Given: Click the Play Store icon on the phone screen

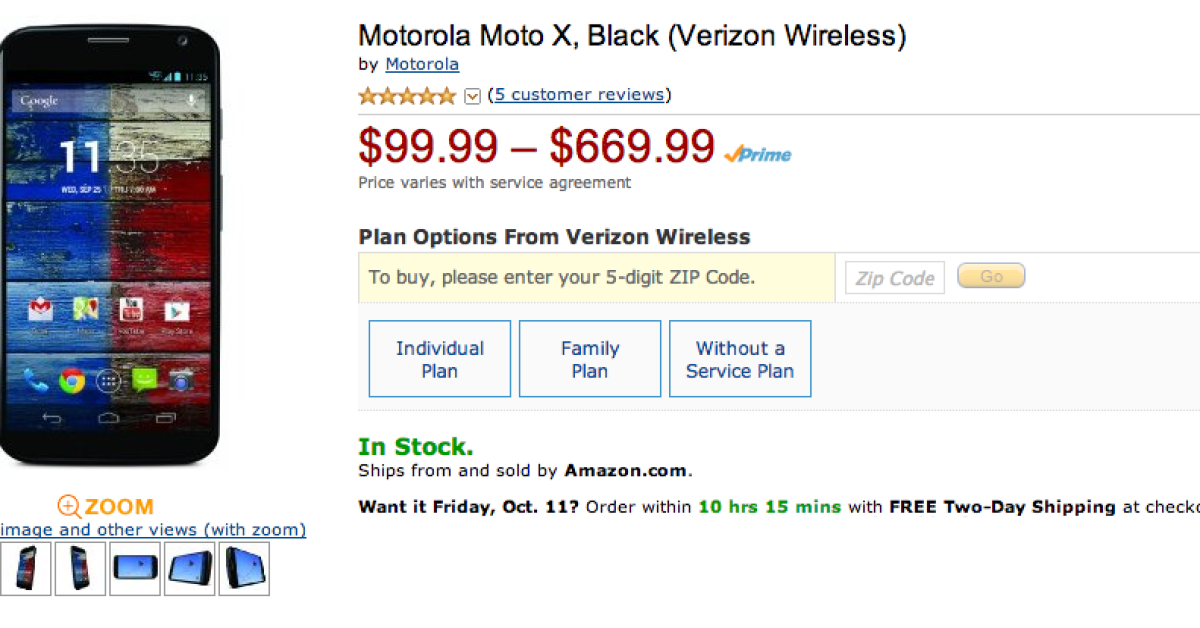Looking at the screenshot, I should point(177,311).
